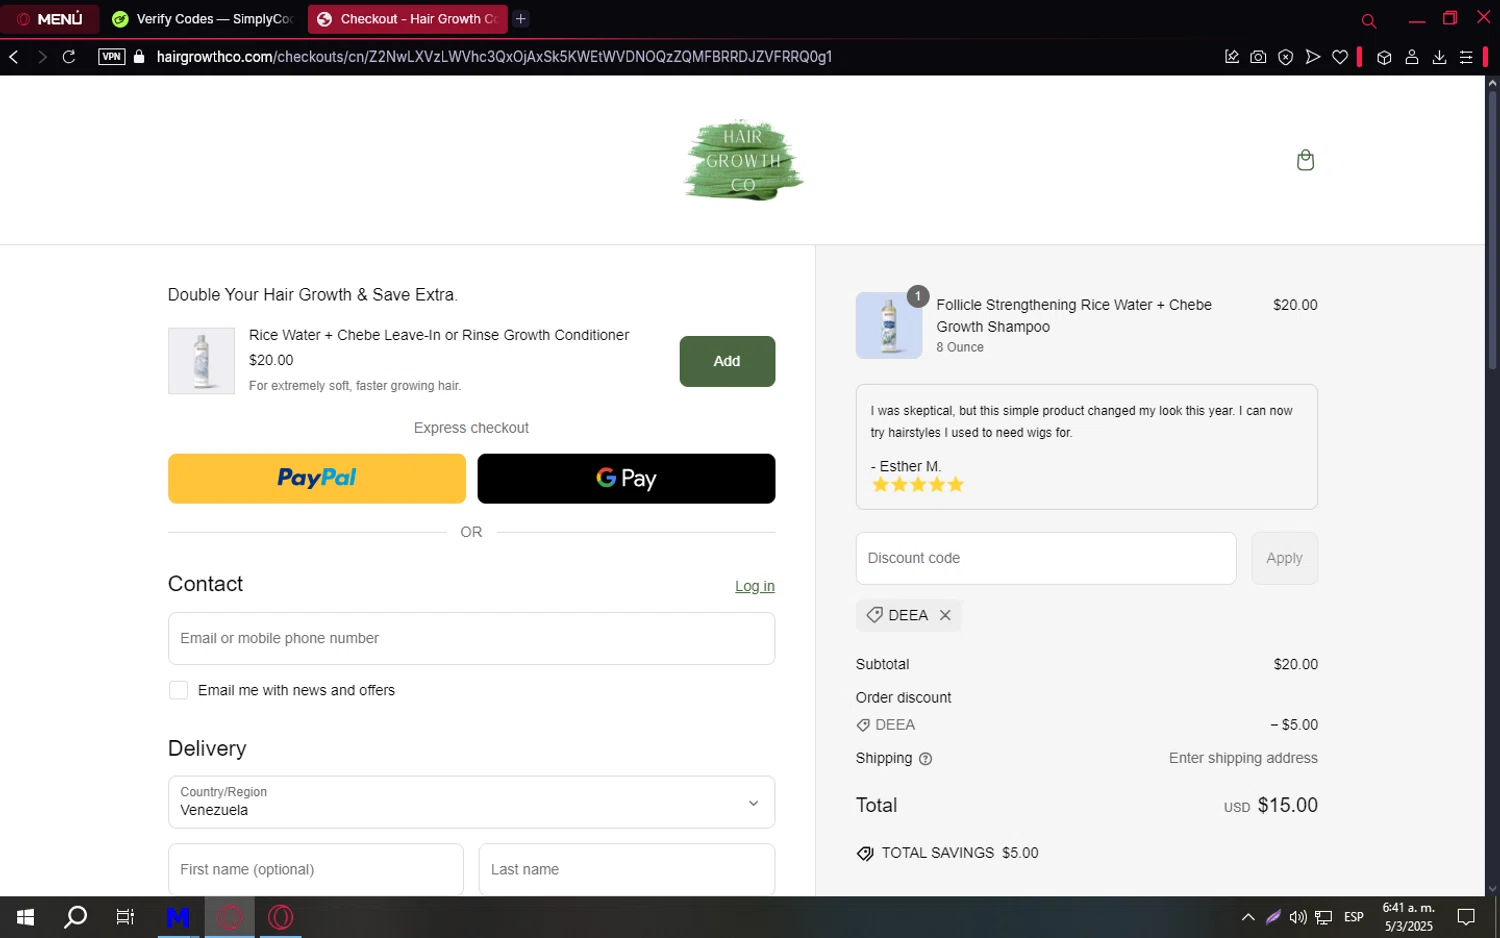Open the Opera GX MENÚ button
This screenshot has height=938, width=1500.
coord(50,19)
